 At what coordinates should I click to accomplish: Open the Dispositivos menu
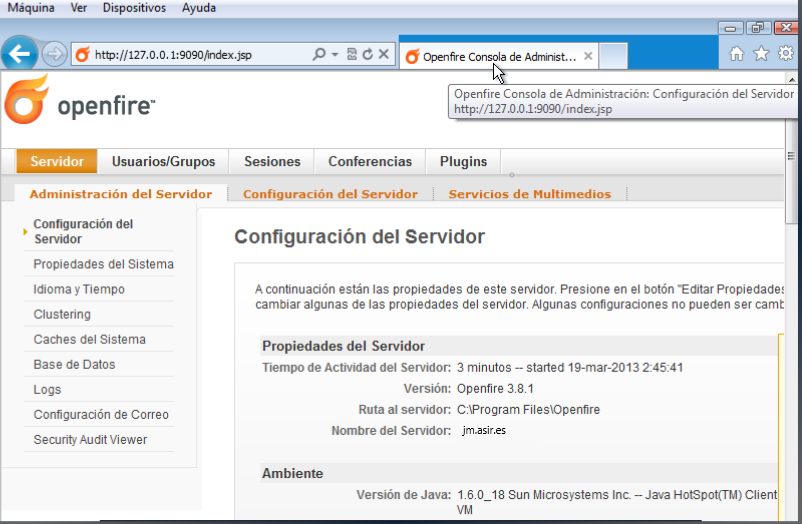coord(134,8)
